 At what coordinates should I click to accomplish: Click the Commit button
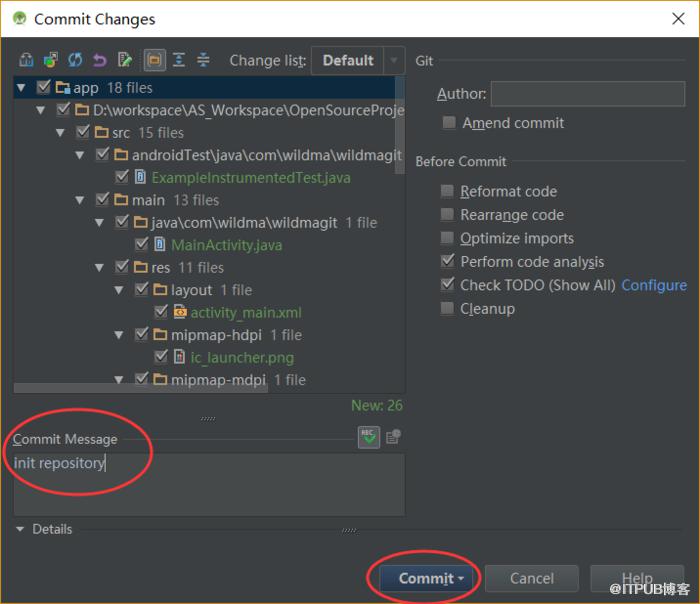[427, 579]
